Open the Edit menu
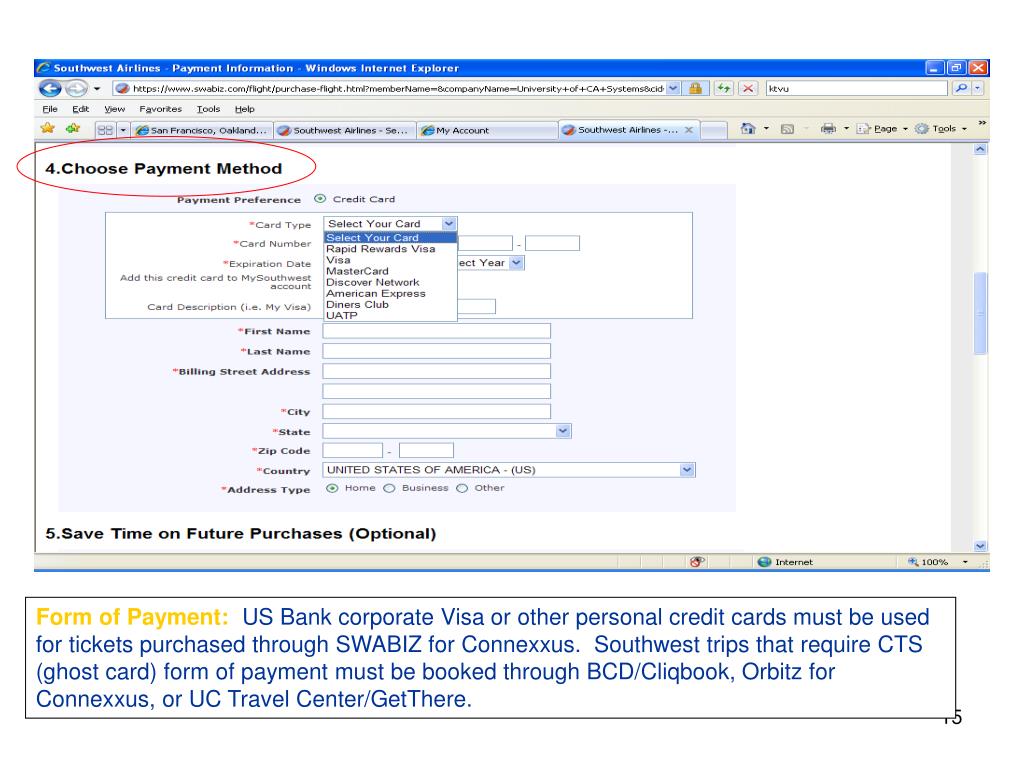1024x768 pixels. point(80,109)
